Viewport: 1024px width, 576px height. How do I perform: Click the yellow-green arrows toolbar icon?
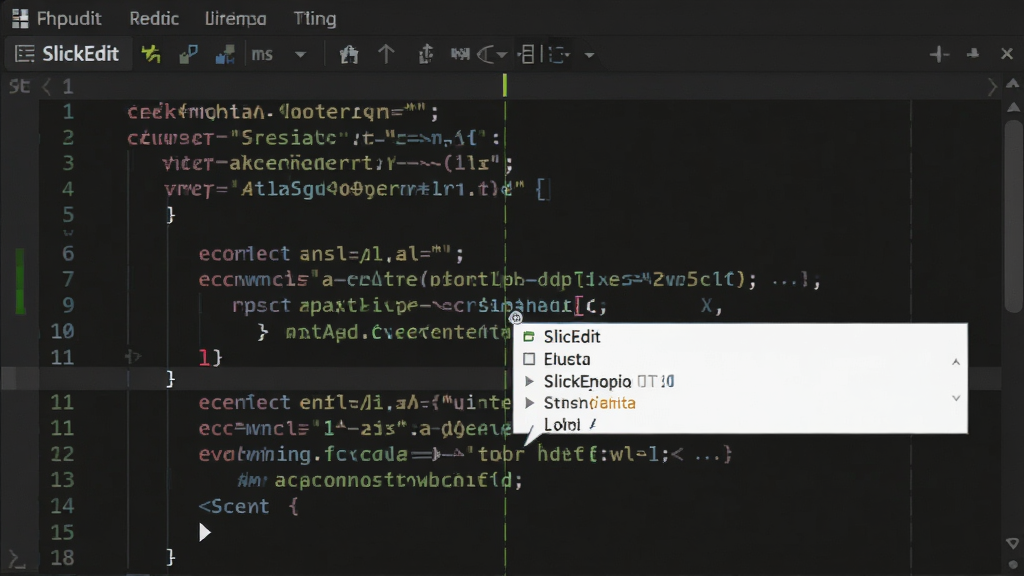click(151, 54)
